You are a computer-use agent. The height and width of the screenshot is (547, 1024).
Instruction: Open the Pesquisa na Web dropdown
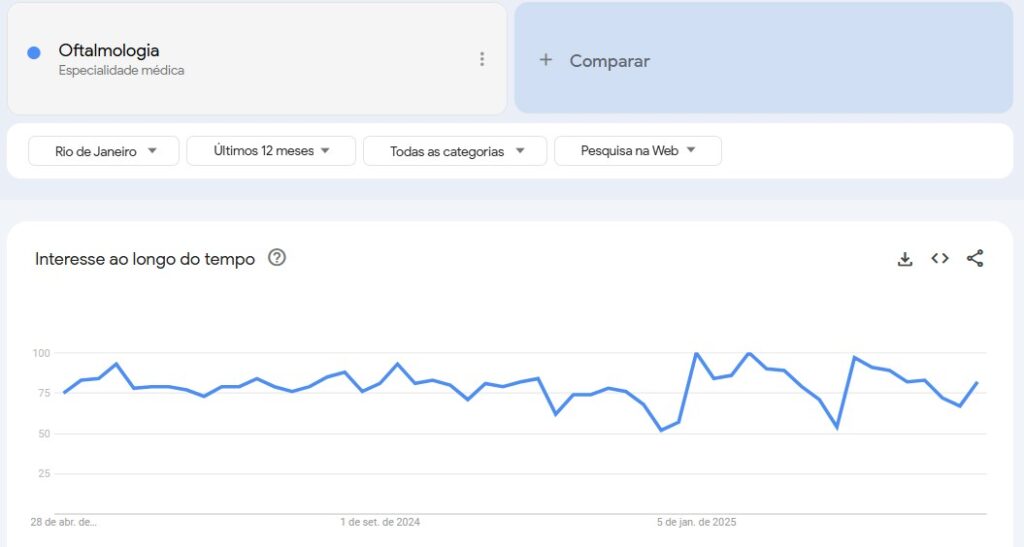(638, 151)
